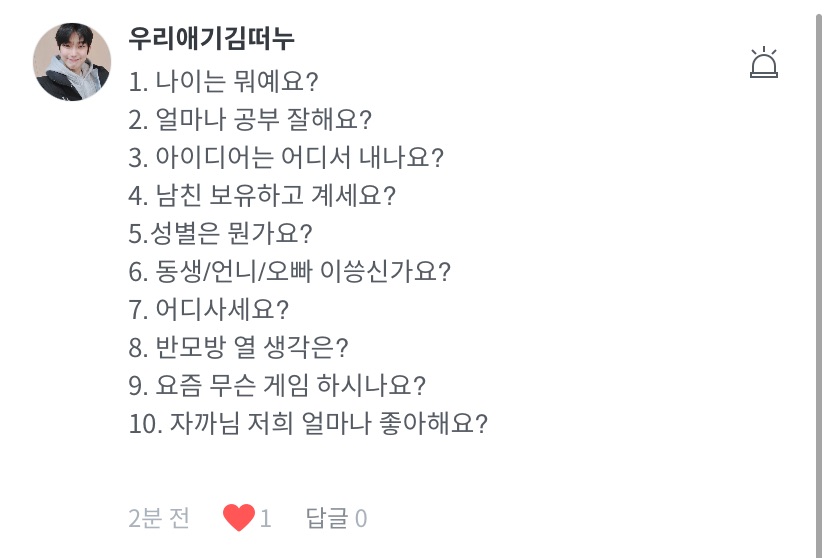Click the question 6. 동생/언니/오빠 이쓩신가요?
828x558 pixels.
(290, 272)
